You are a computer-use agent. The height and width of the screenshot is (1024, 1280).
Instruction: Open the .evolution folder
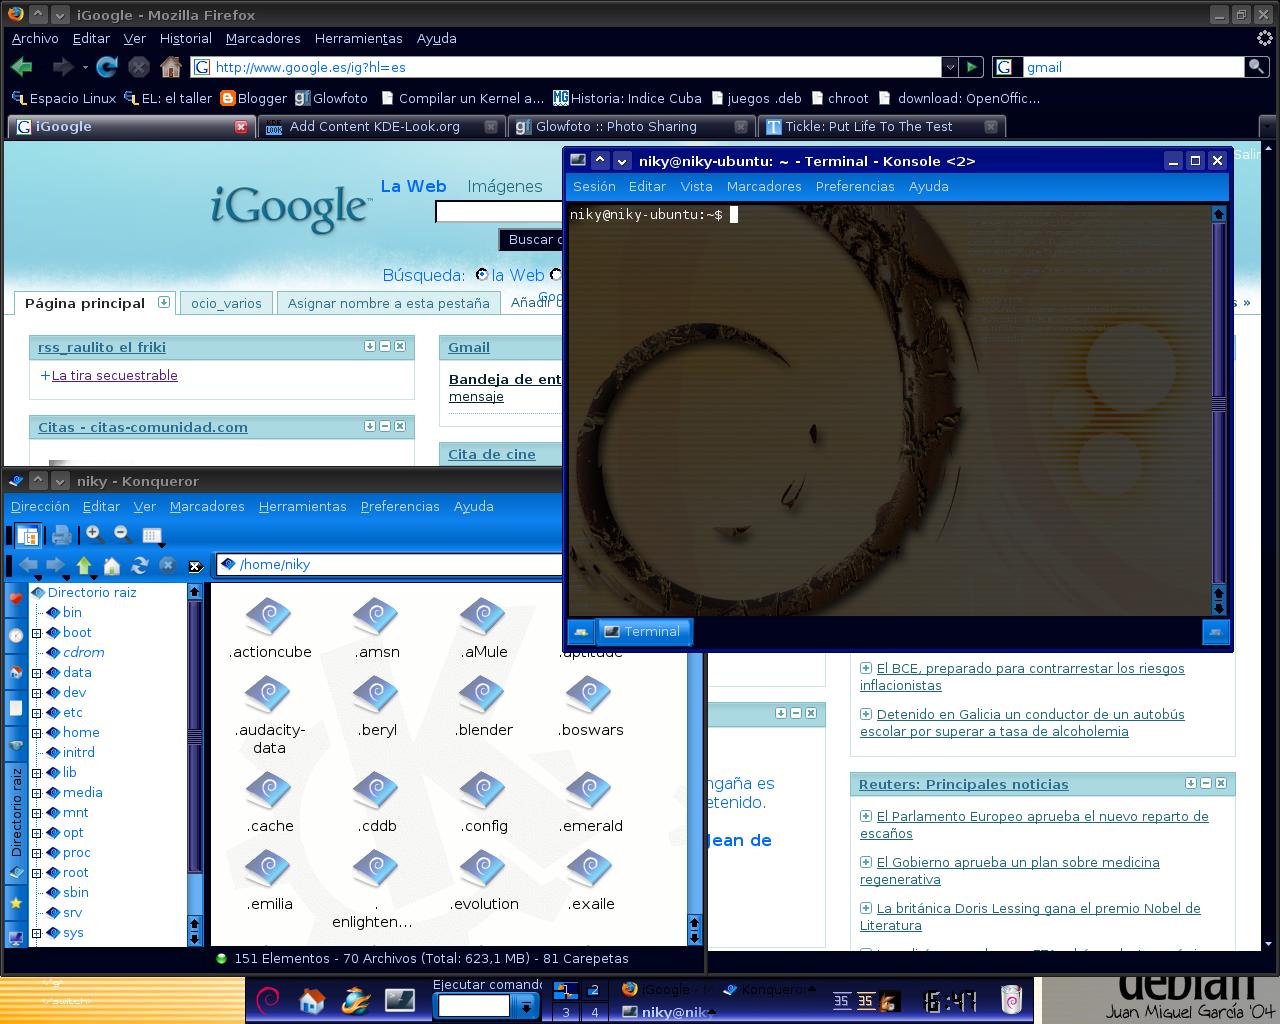click(x=484, y=881)
